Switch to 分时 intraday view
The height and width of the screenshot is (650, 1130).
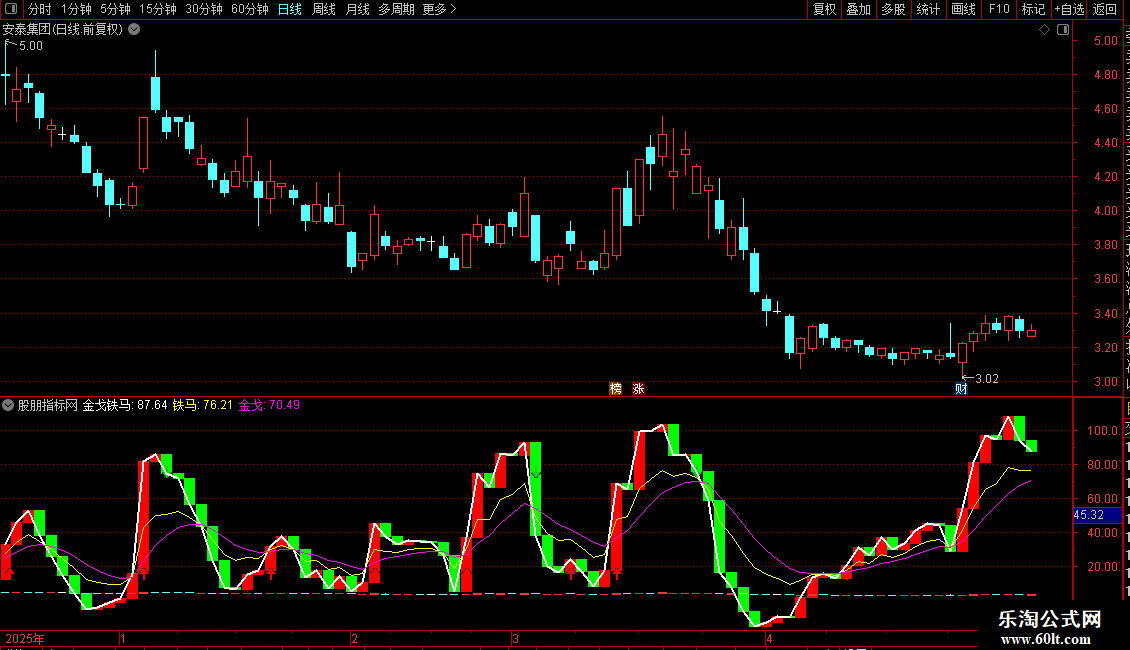coord(40,9)
